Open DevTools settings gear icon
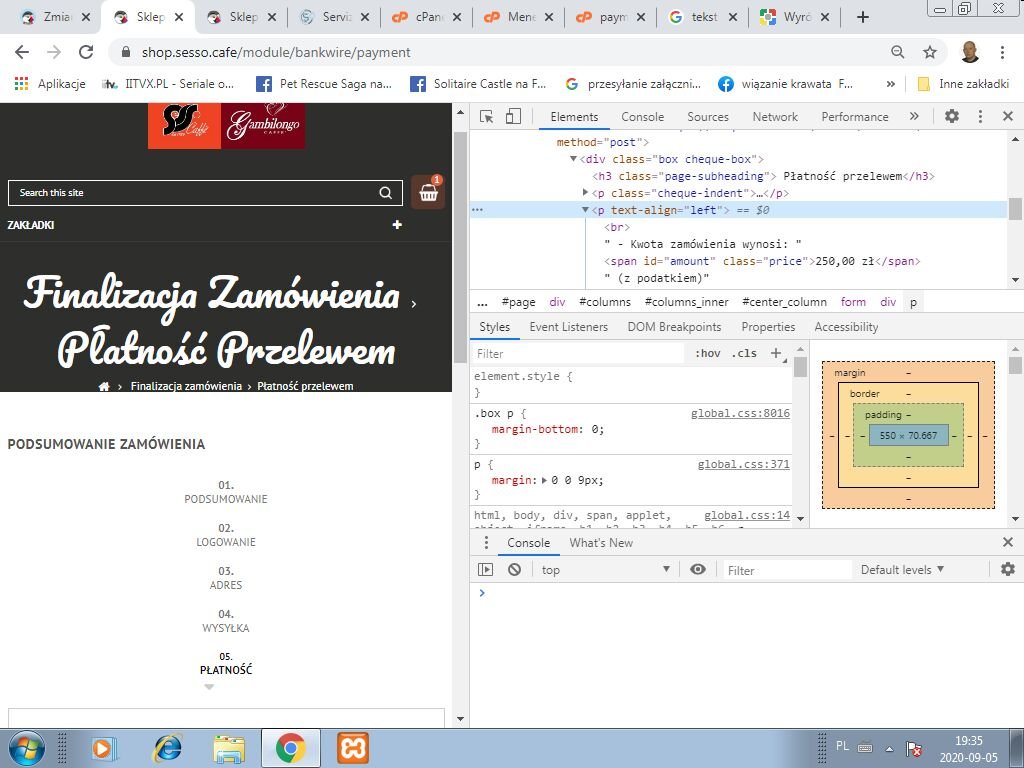This screenshot has height=768, width=1024. click(x=952, y=116)
